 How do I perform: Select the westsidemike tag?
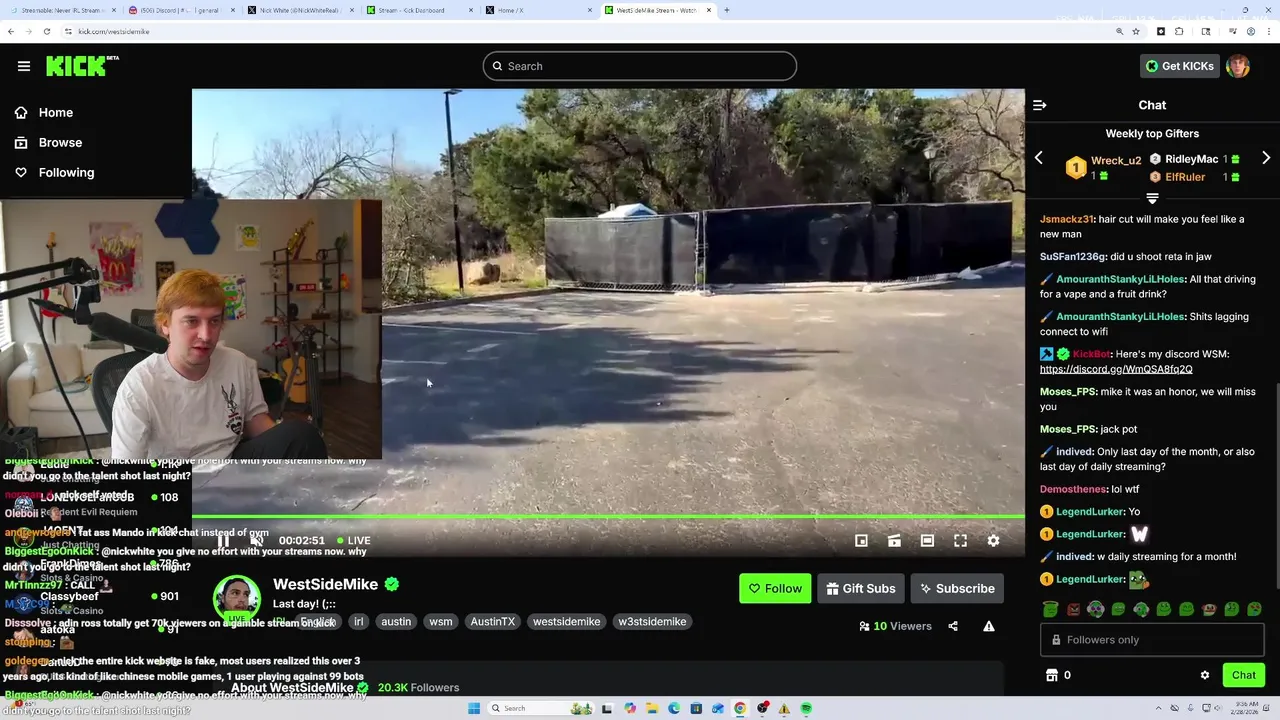567,622
